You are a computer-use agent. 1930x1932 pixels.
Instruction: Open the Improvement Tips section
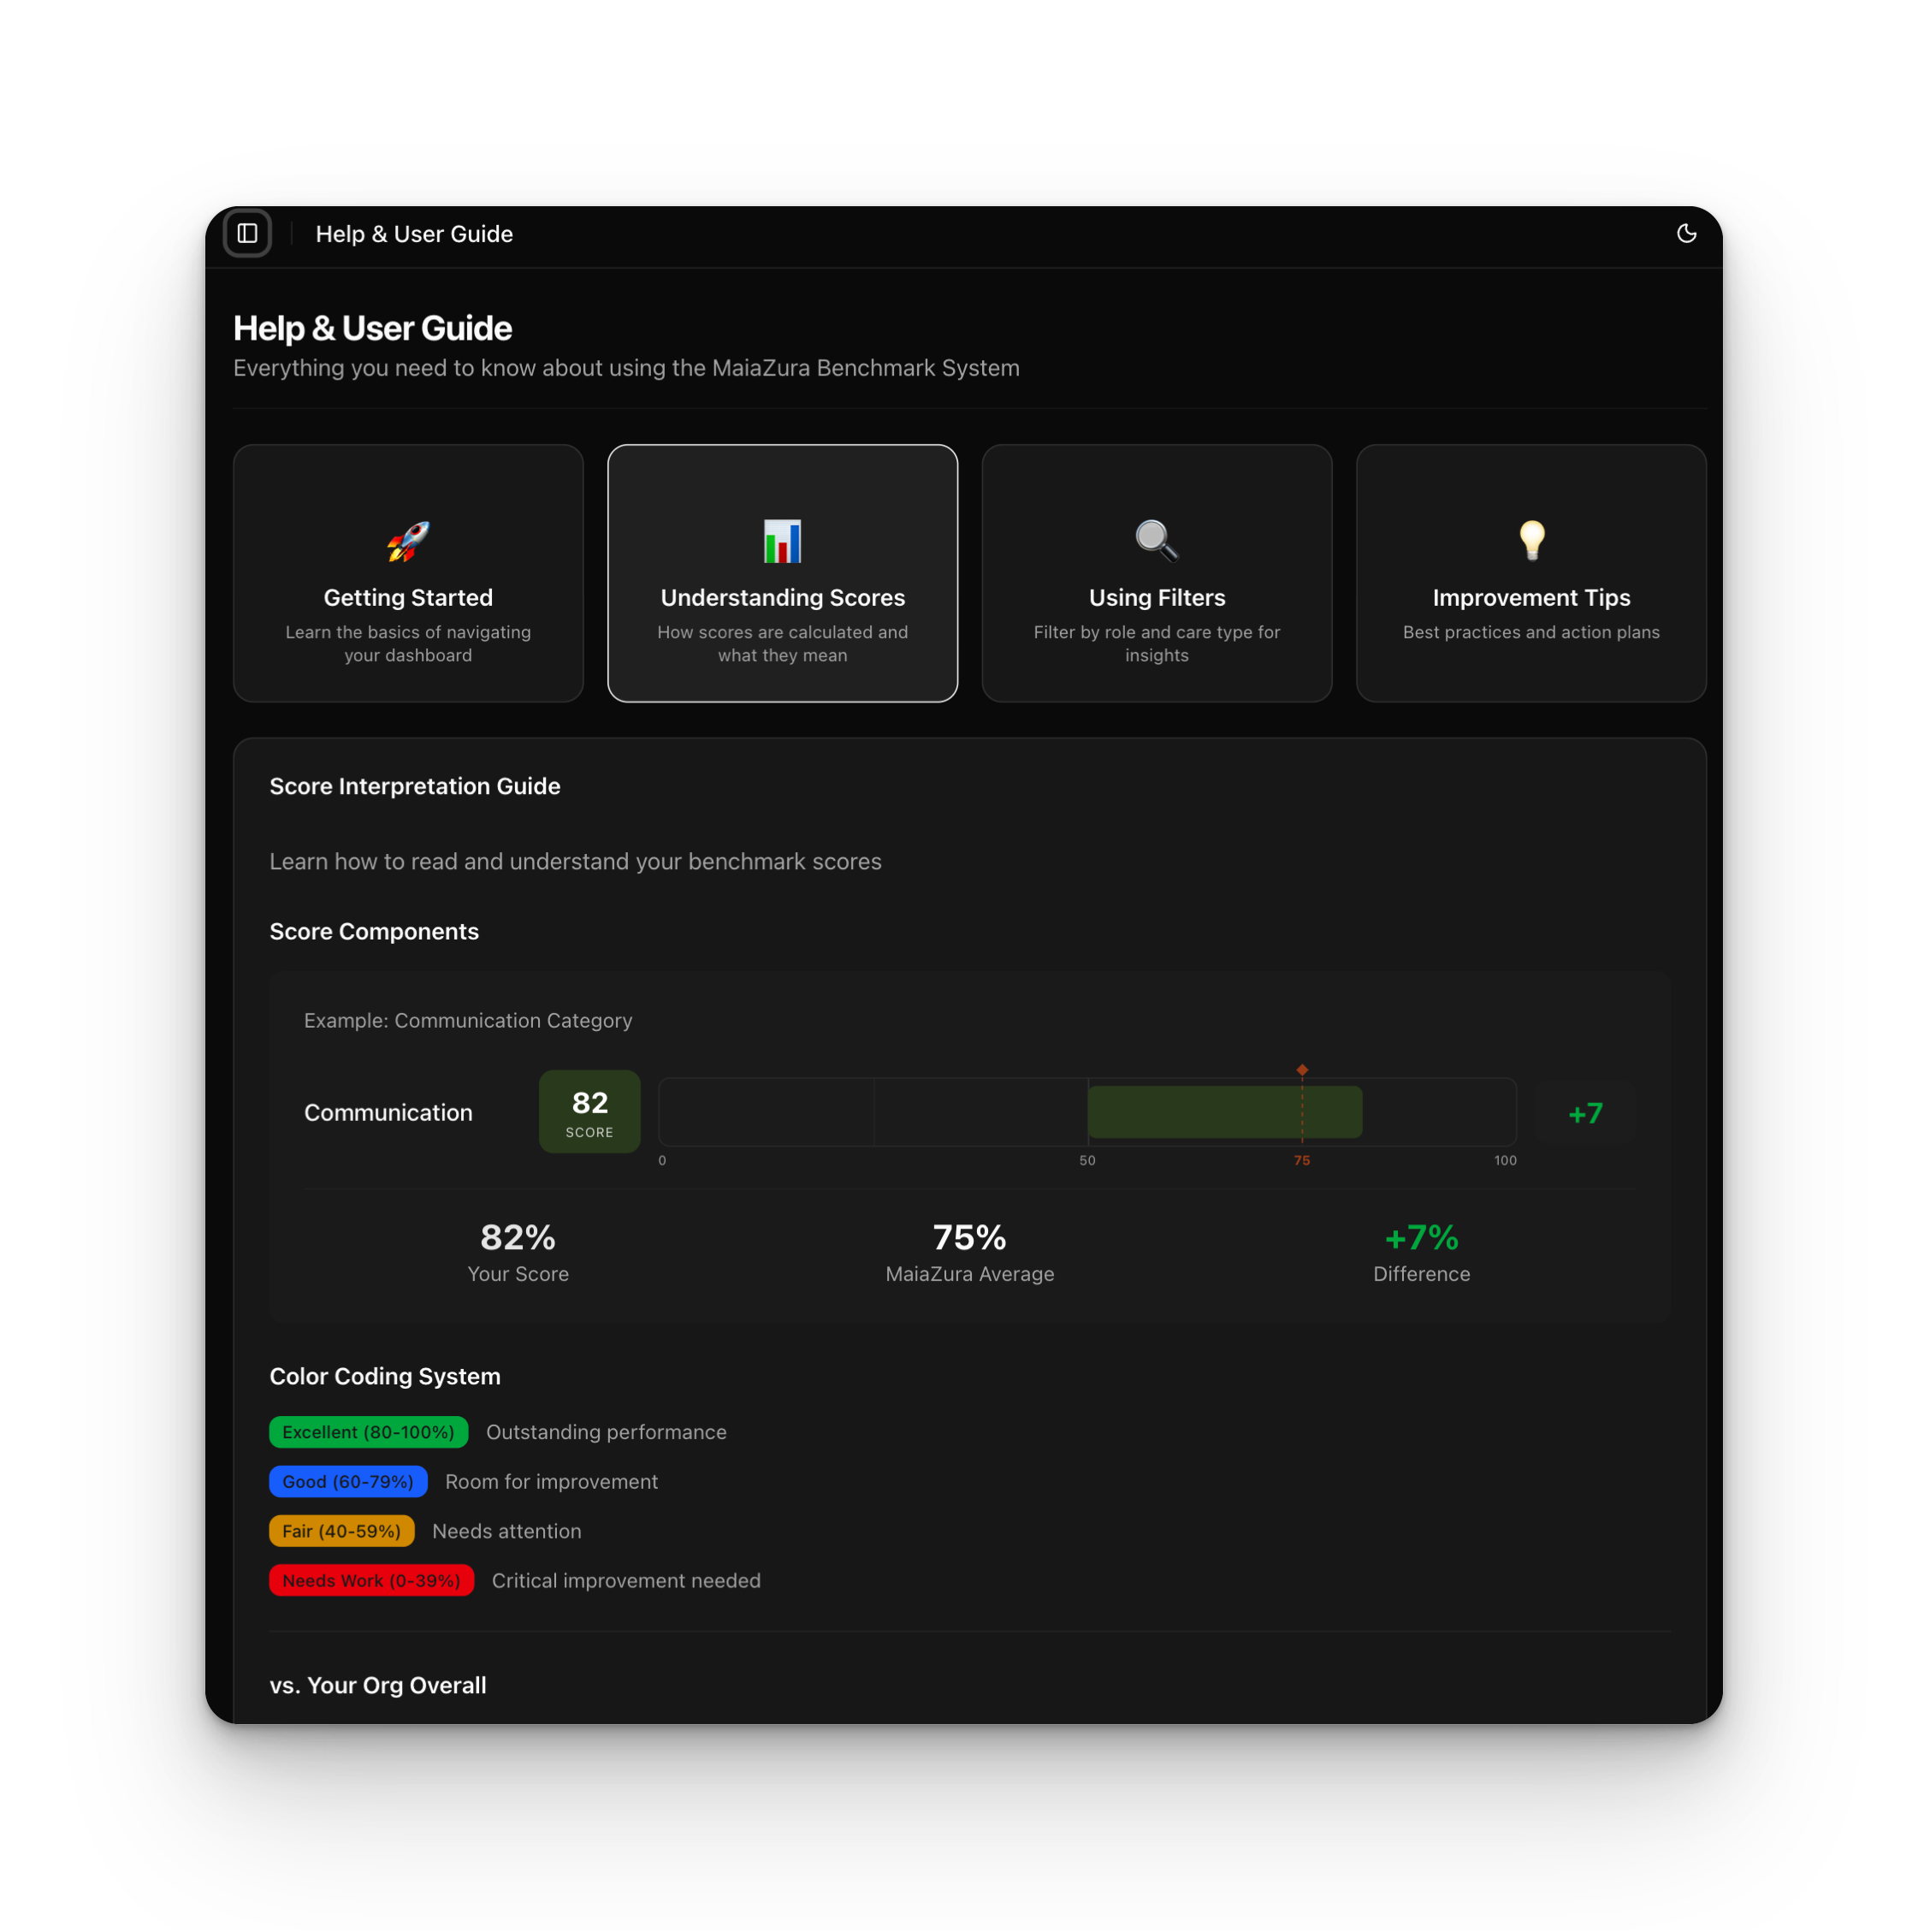click(x=1531, y=597)
